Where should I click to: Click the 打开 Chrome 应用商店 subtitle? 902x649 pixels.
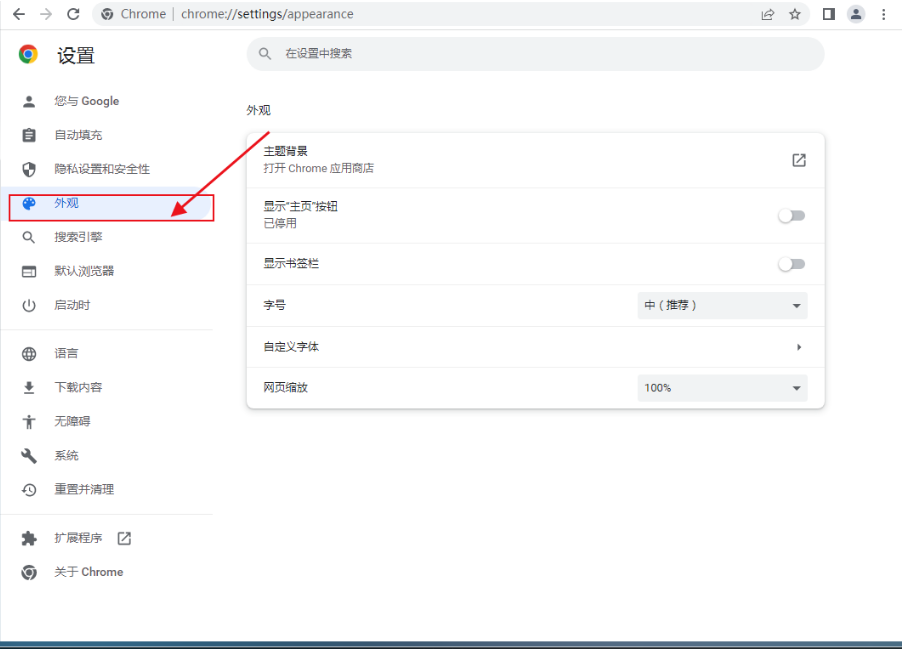coord(319,169)
